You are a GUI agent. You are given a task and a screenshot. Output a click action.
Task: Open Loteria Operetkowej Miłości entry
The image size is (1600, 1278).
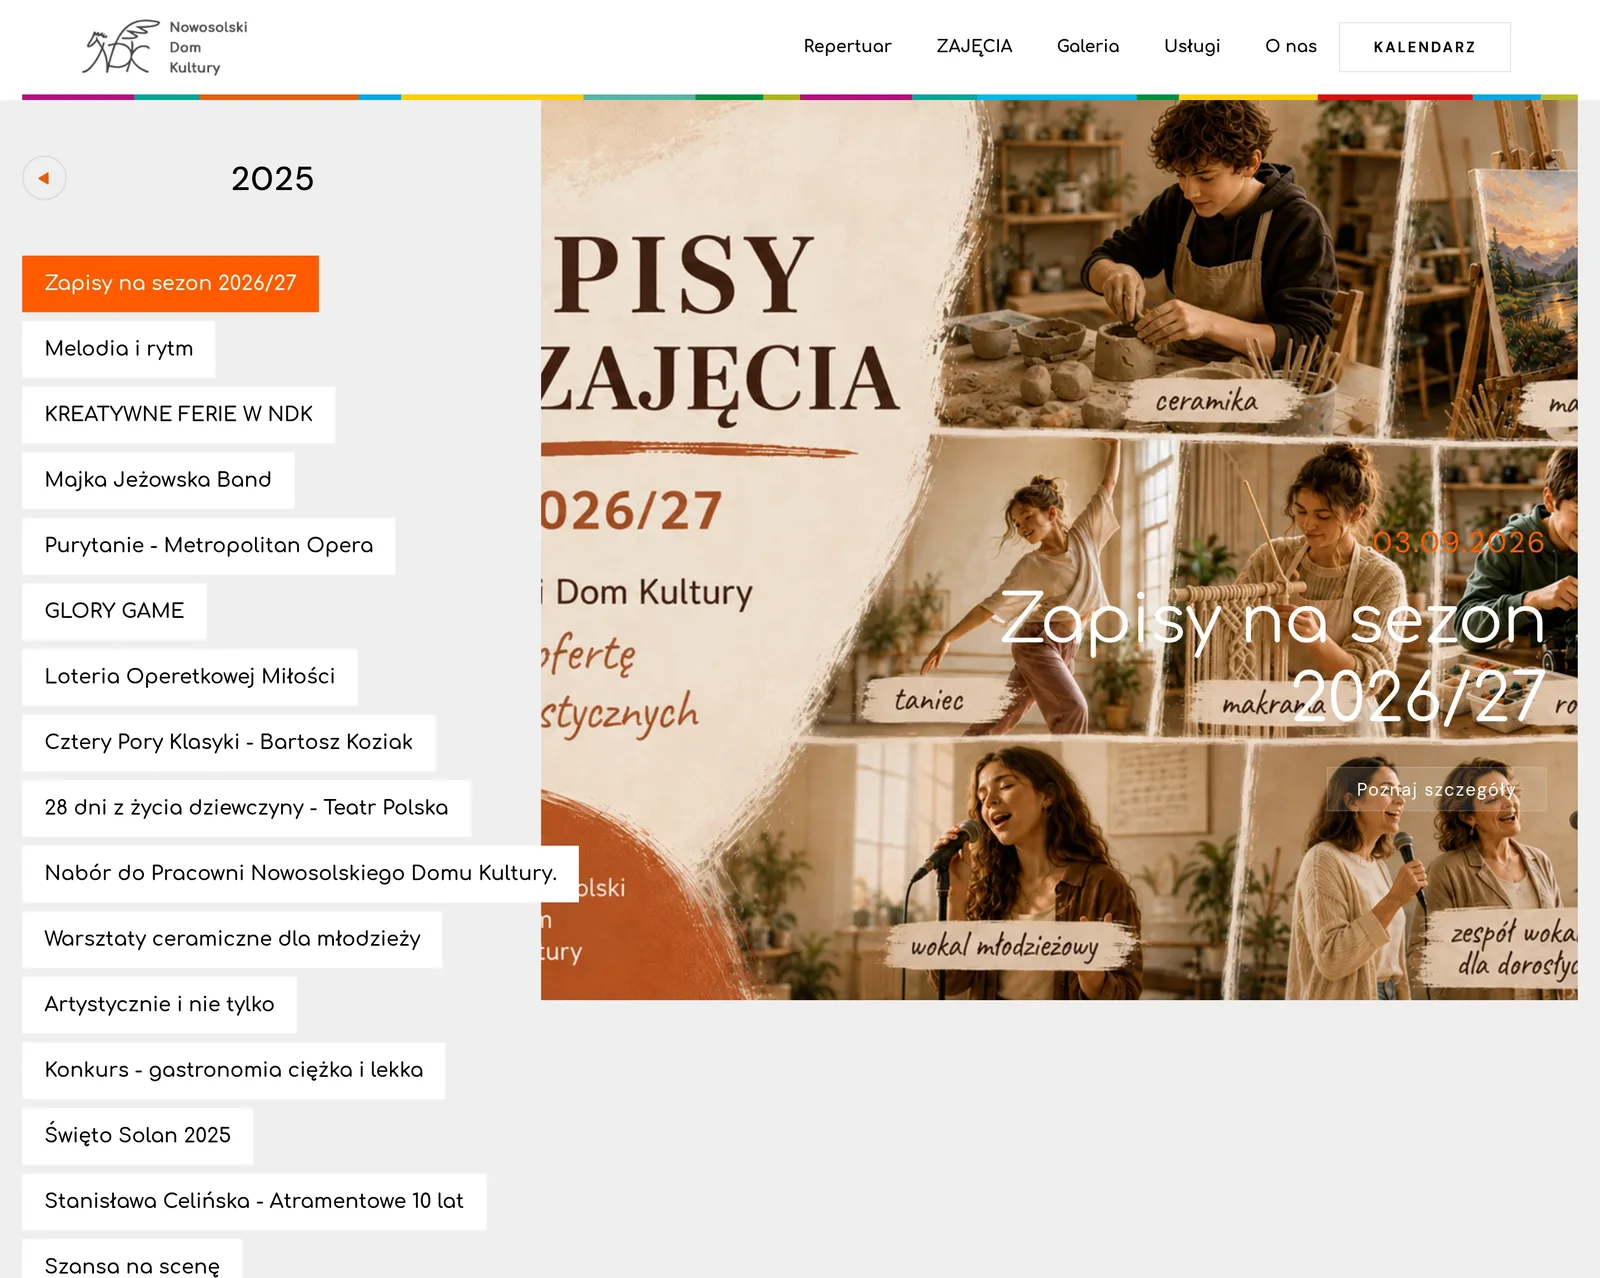click(x=190, y=676)
